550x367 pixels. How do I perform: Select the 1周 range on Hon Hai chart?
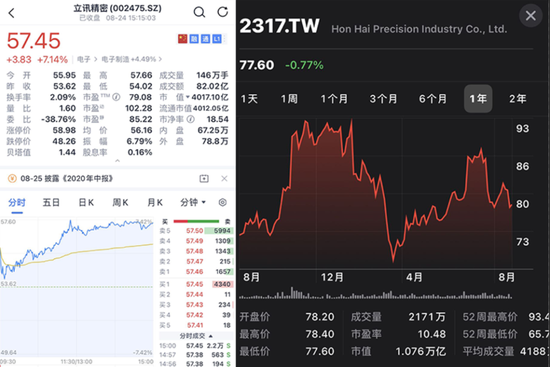coord(289,99)
